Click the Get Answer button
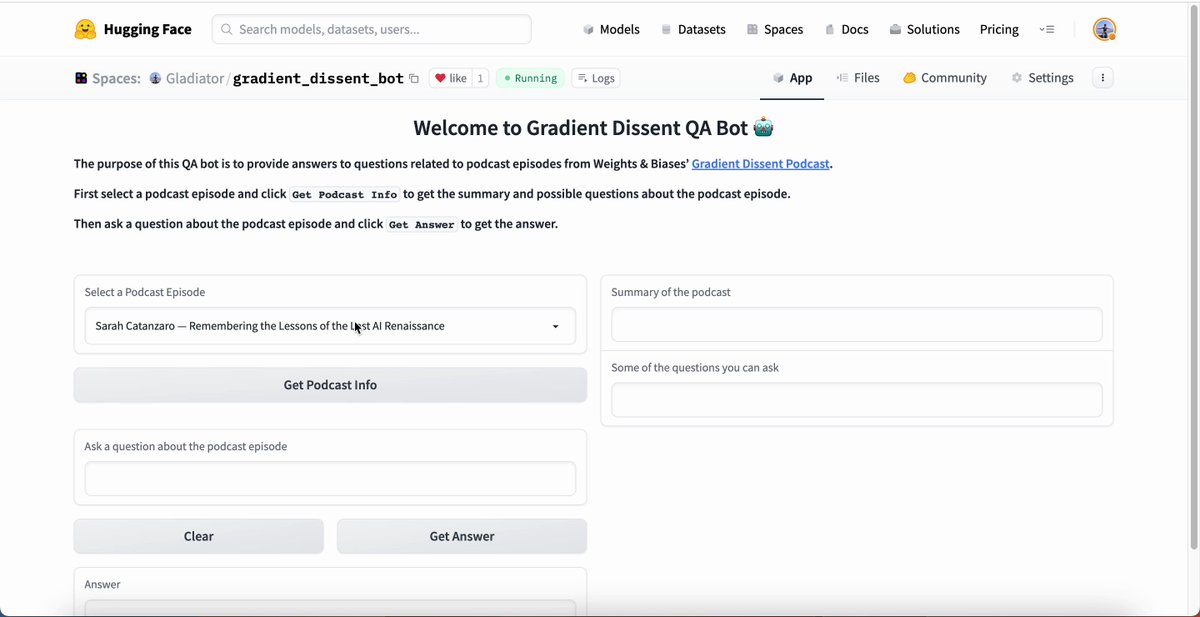 tap(462, 536)
